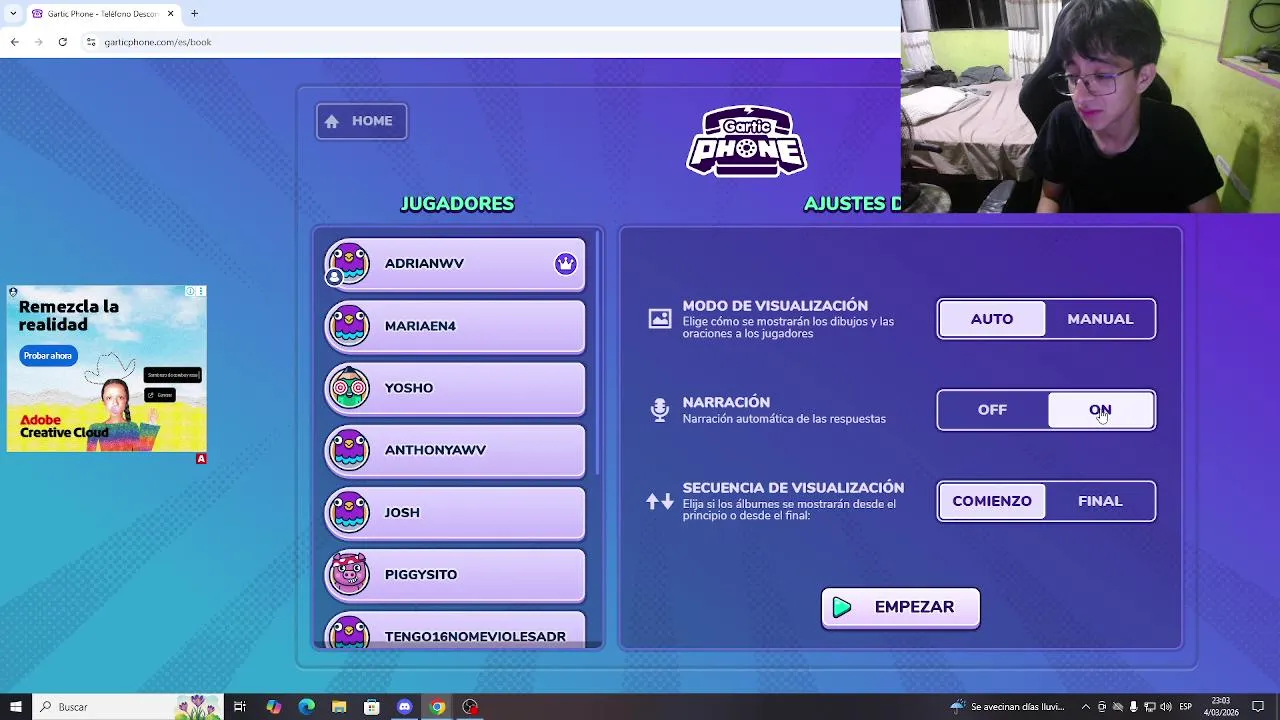Go to the HOME button
The height and width of the screenshot is (720, 1280).
pyautogui.click(x=361, y=121)
